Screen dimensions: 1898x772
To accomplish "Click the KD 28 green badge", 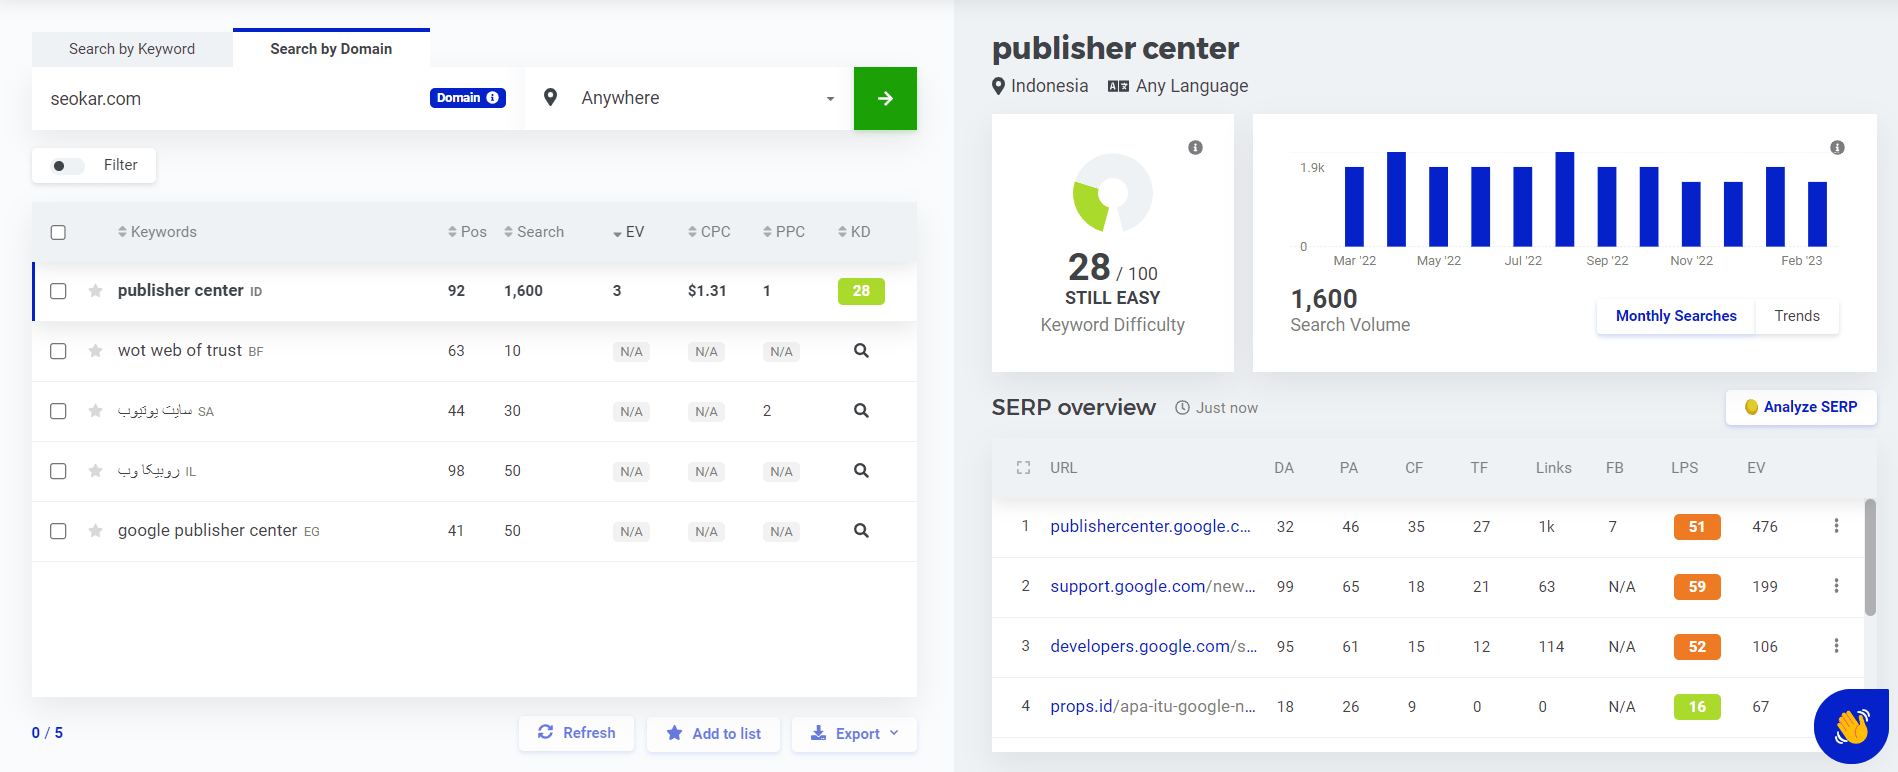I will coord(861,291).
